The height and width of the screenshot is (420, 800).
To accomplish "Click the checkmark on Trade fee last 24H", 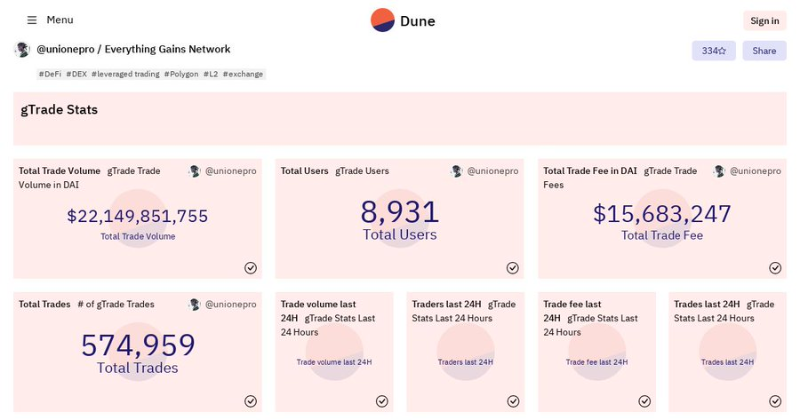I will [x=644, y=401].
